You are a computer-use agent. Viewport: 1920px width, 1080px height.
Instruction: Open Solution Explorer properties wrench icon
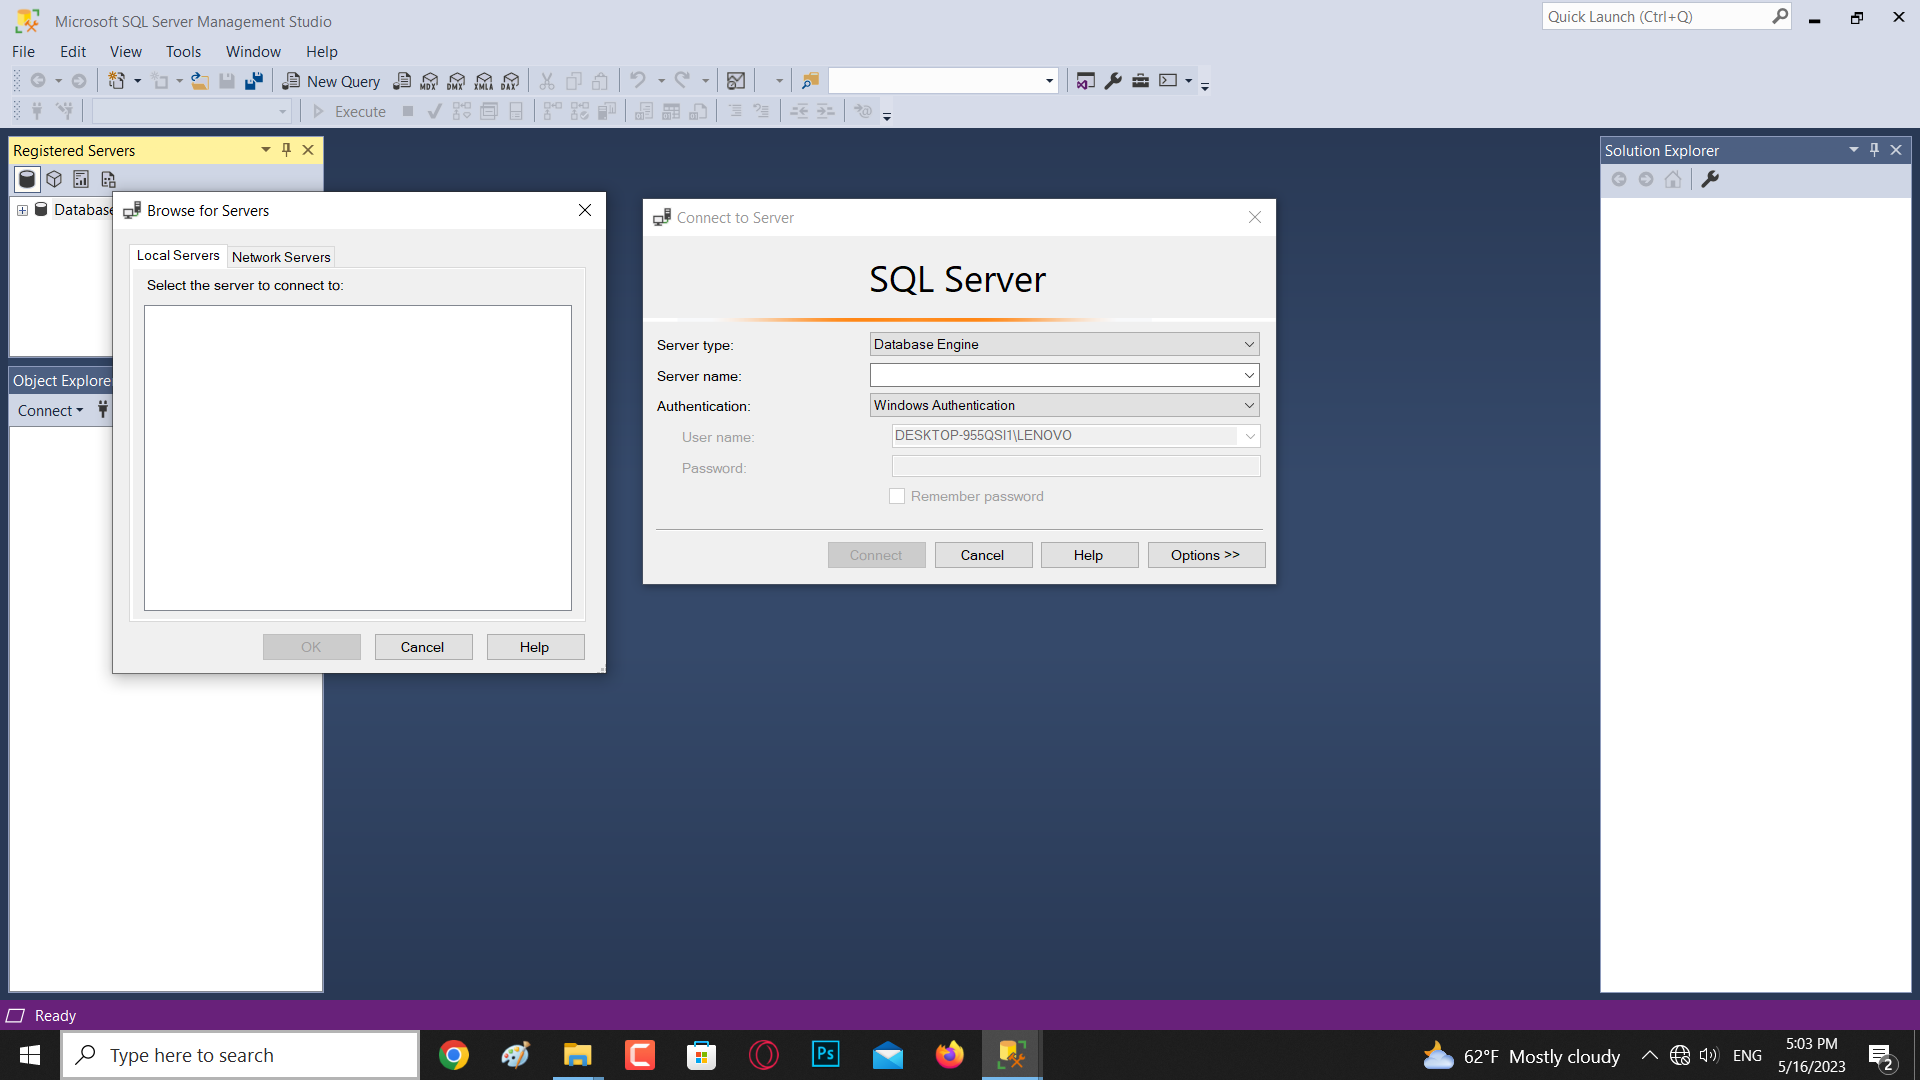coord(1710,179)
